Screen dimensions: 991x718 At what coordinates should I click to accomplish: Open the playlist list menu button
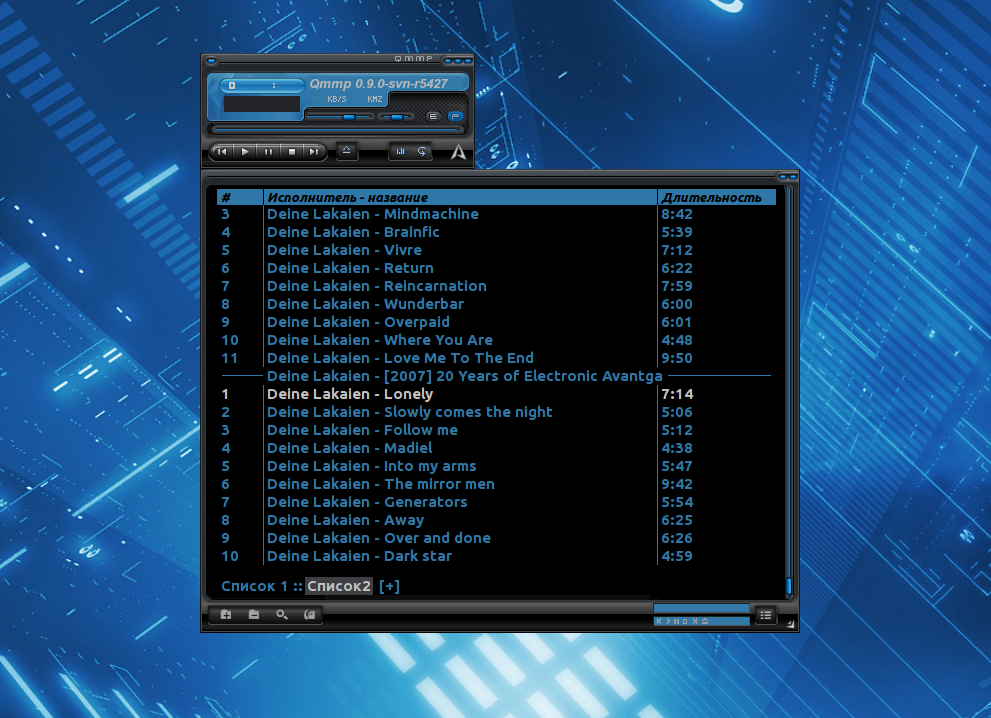pos(765,615)
